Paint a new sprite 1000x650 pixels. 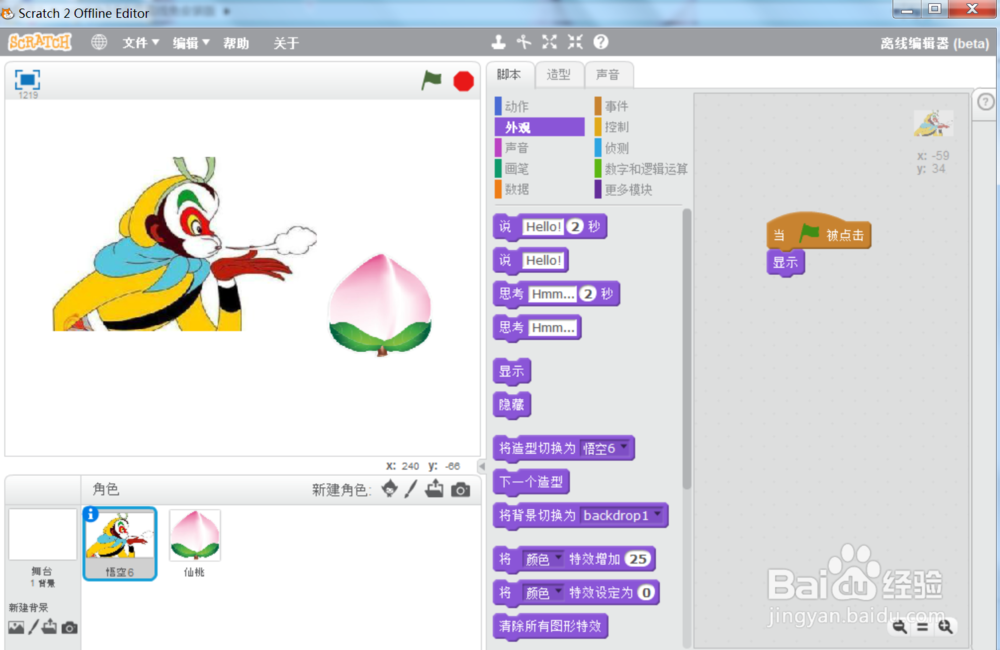click(411, 489)
